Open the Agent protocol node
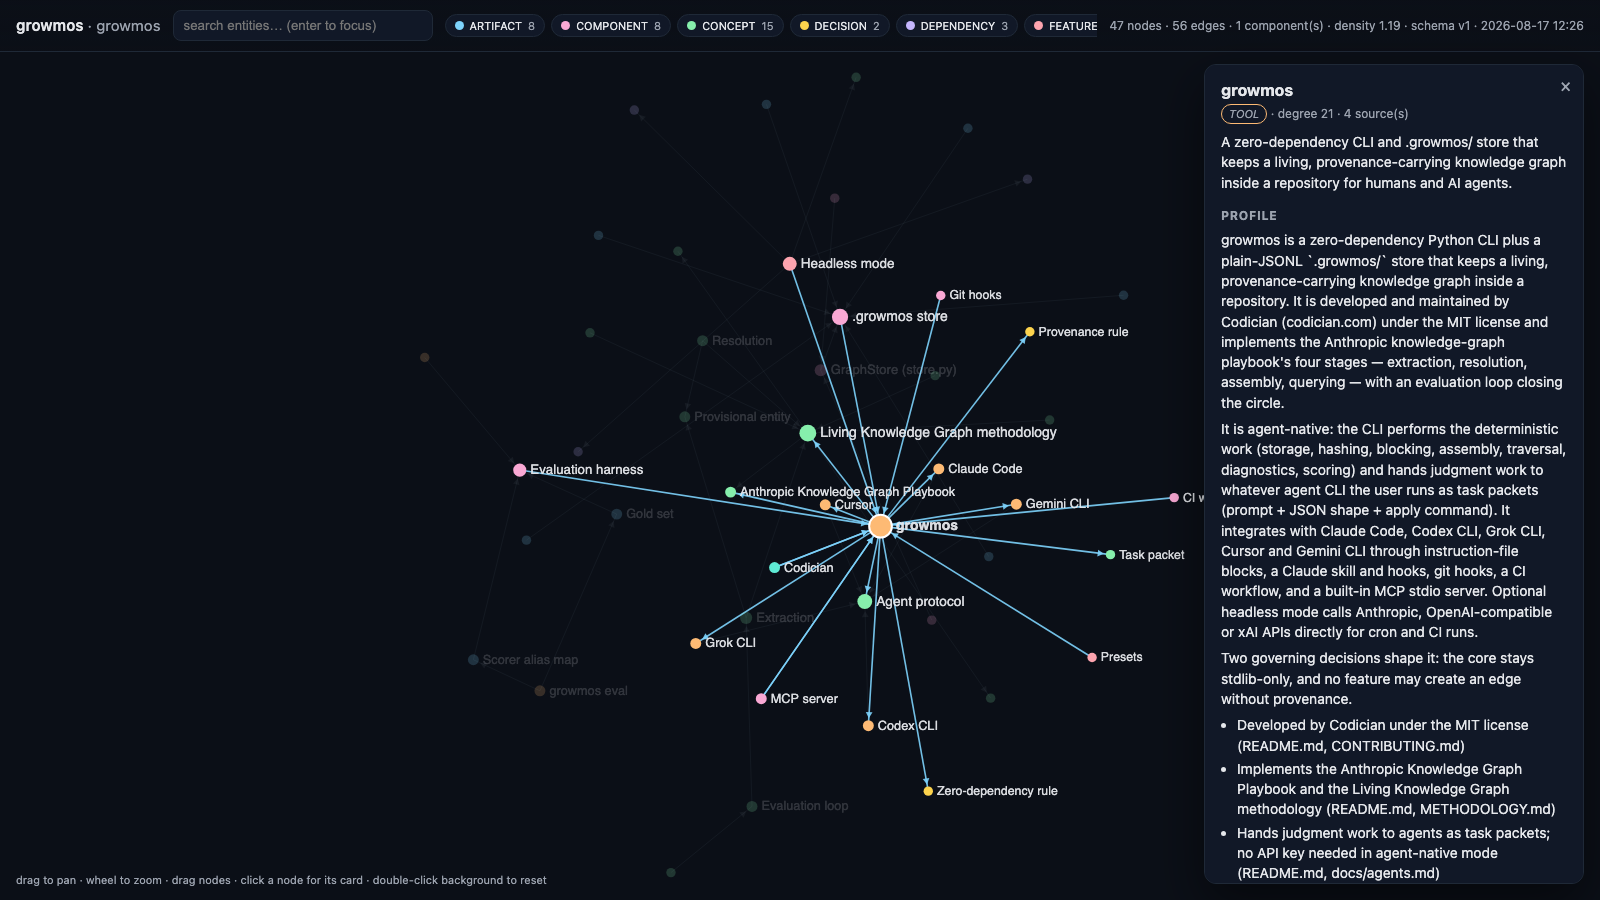Viewport: 1600px width, 900px height. 865,602
